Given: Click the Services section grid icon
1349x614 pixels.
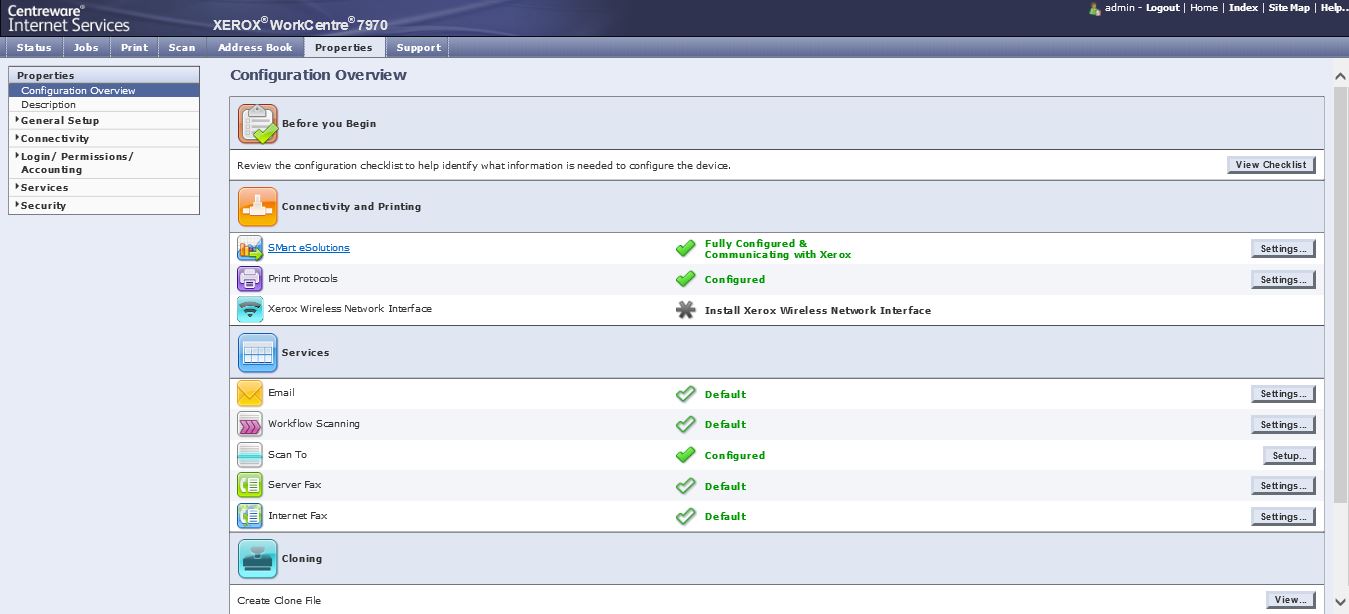Looking at the screenshot, I should pyautogui.click(x=257, y=353).
